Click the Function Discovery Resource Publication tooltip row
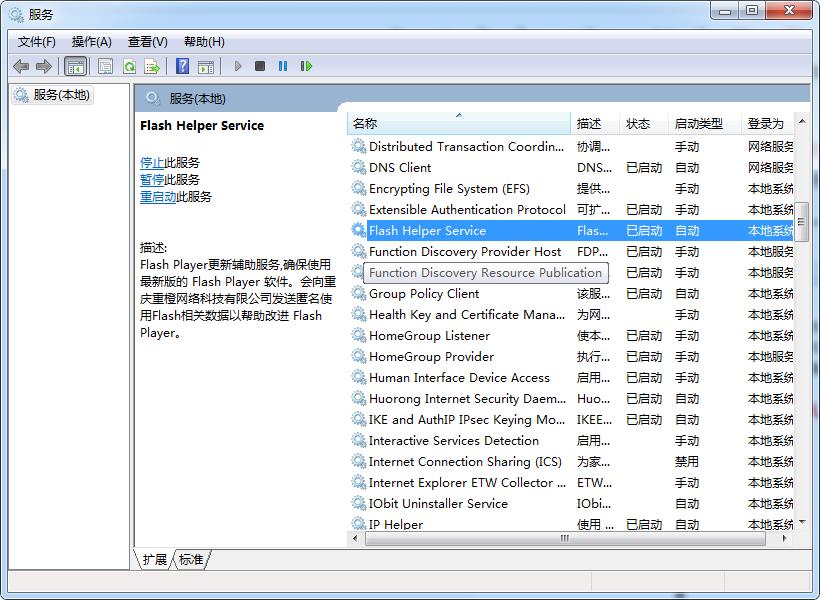This screenshot has height=600, width=820. (486, 273)
